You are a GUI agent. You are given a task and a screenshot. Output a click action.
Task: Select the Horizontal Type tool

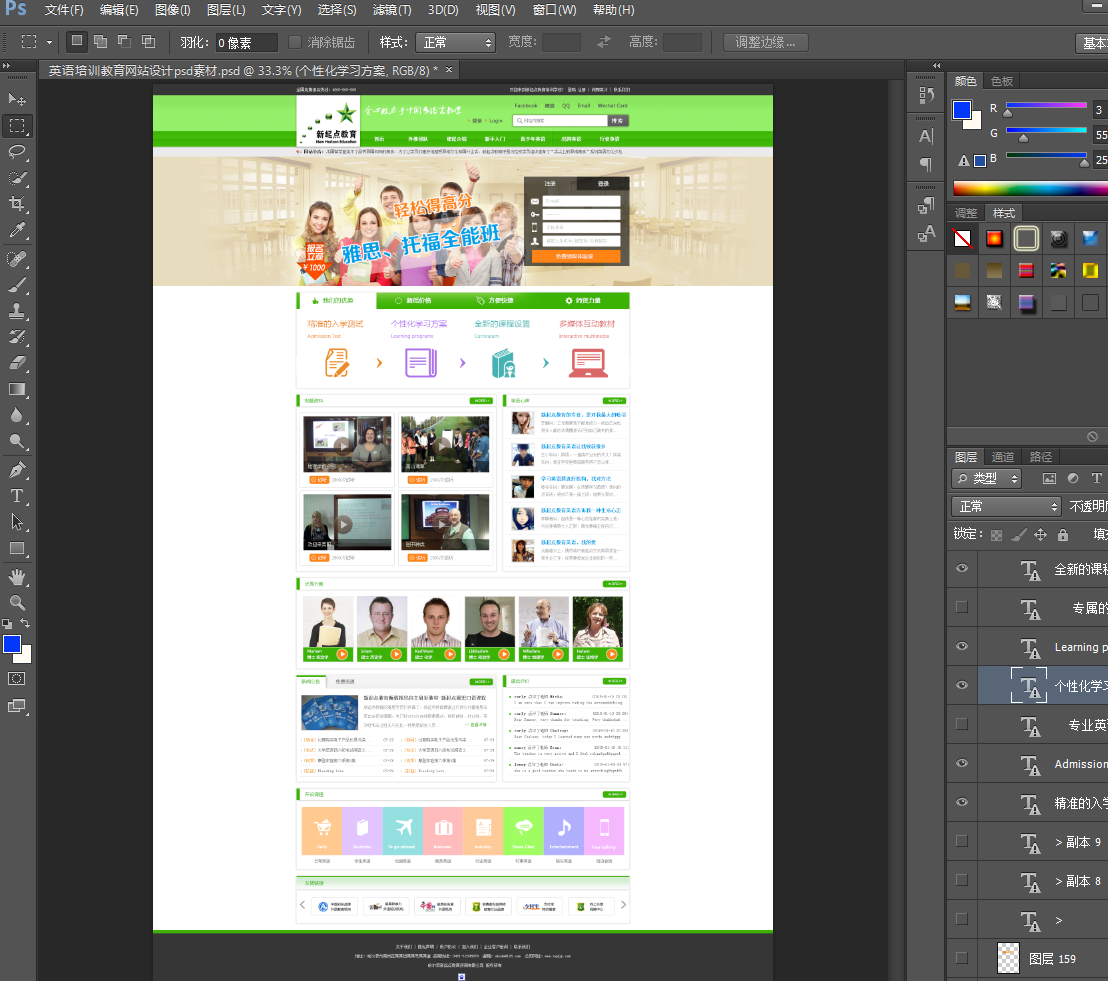[17, 495]
